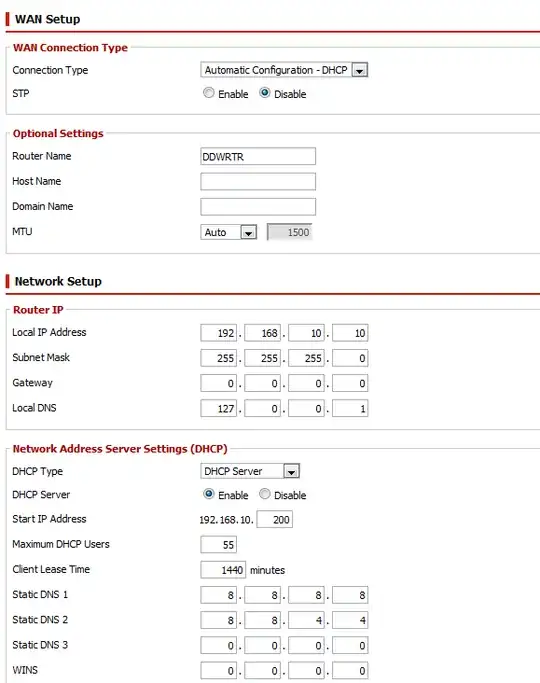Select Disable for STP
Image resolution: width=540 pixels, height=683 pixels.
[x=264, y=93]
